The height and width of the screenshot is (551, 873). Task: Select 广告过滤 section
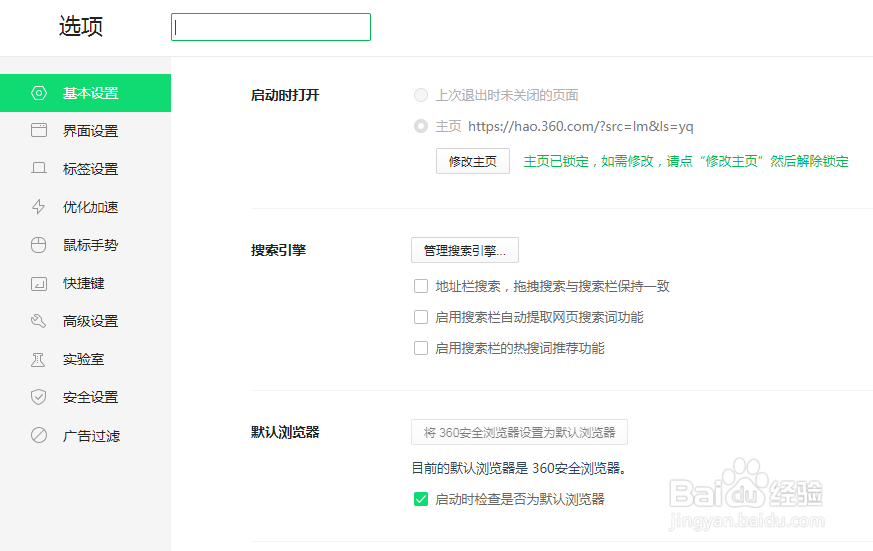[85, 436]
